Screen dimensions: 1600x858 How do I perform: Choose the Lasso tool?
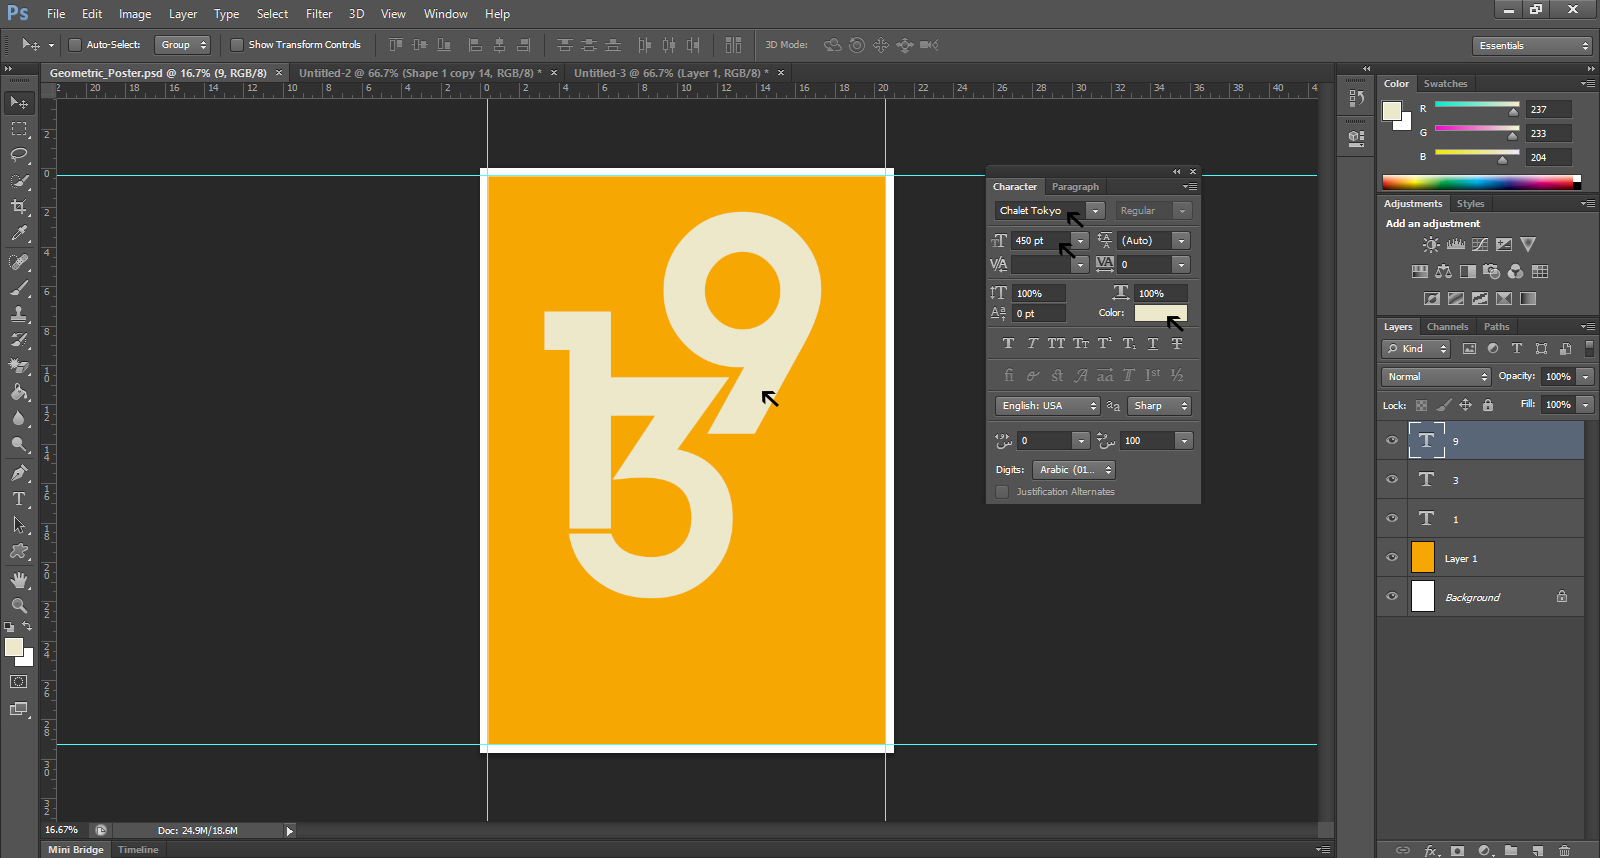coord(19,155)
